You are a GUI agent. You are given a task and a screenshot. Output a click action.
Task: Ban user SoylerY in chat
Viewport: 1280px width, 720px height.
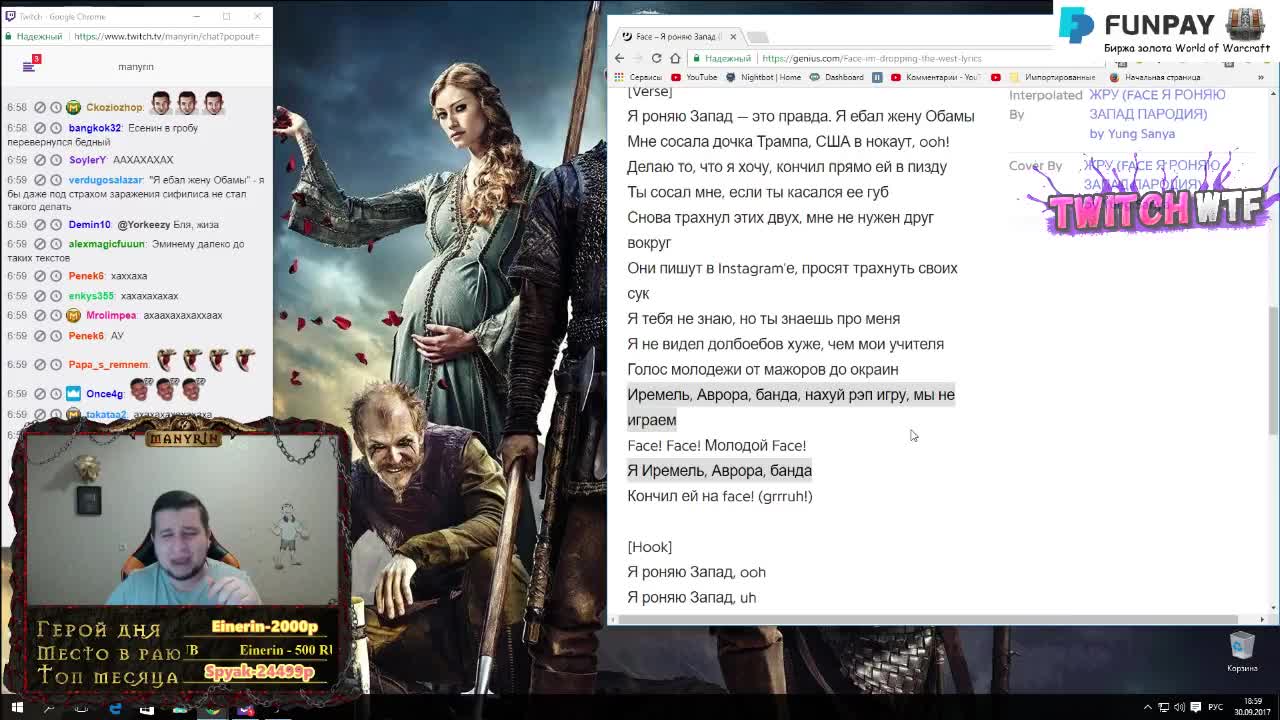[40, 160]
